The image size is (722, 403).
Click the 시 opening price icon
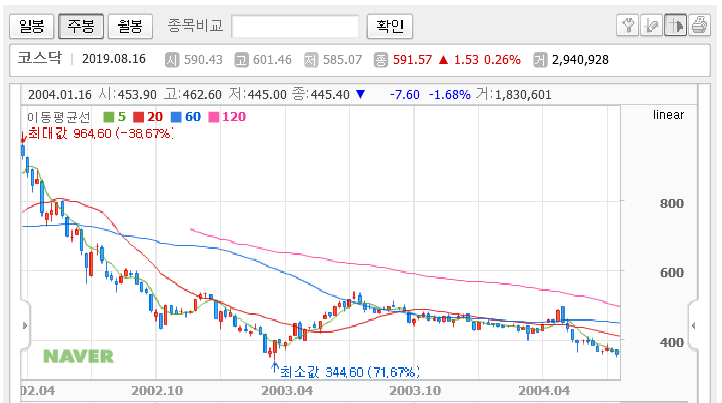172,60
